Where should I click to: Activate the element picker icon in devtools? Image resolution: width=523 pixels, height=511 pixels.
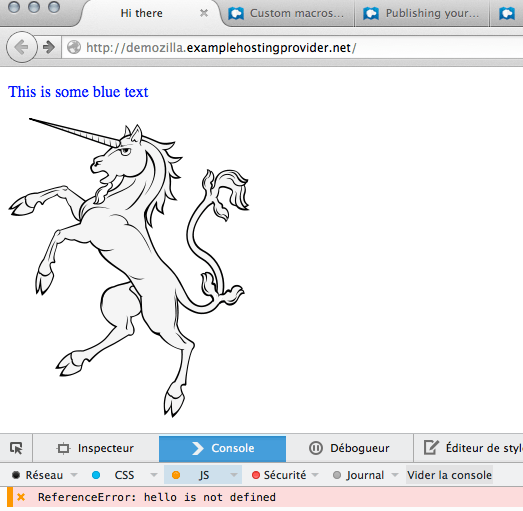click(16, 448)
